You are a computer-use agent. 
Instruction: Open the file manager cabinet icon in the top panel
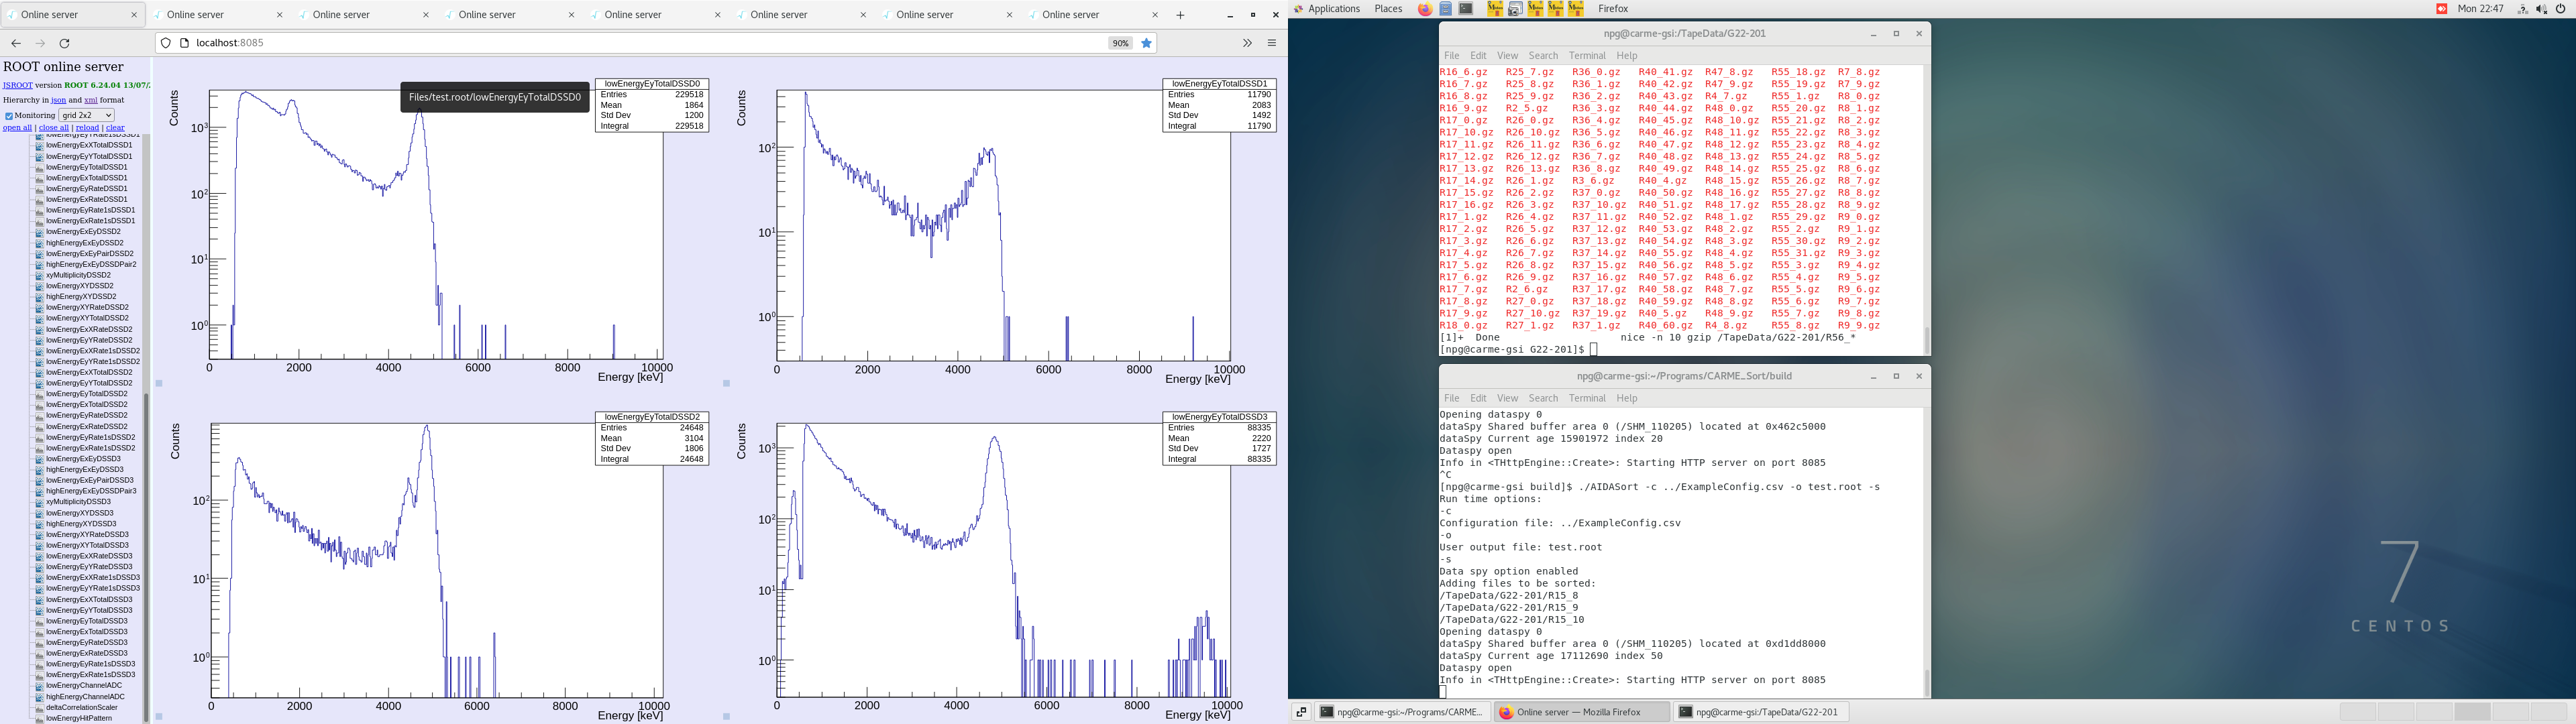1446,9
